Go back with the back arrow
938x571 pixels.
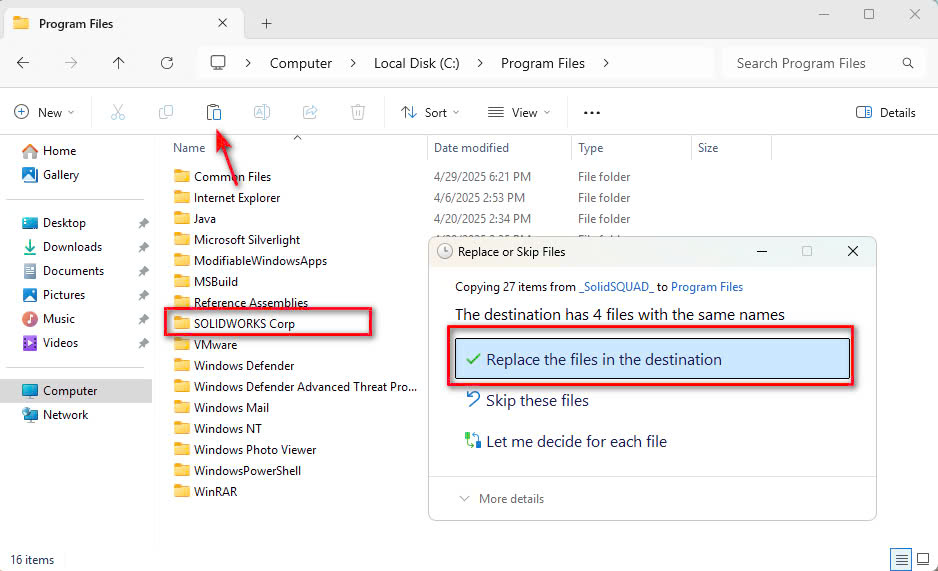(23, 63)
